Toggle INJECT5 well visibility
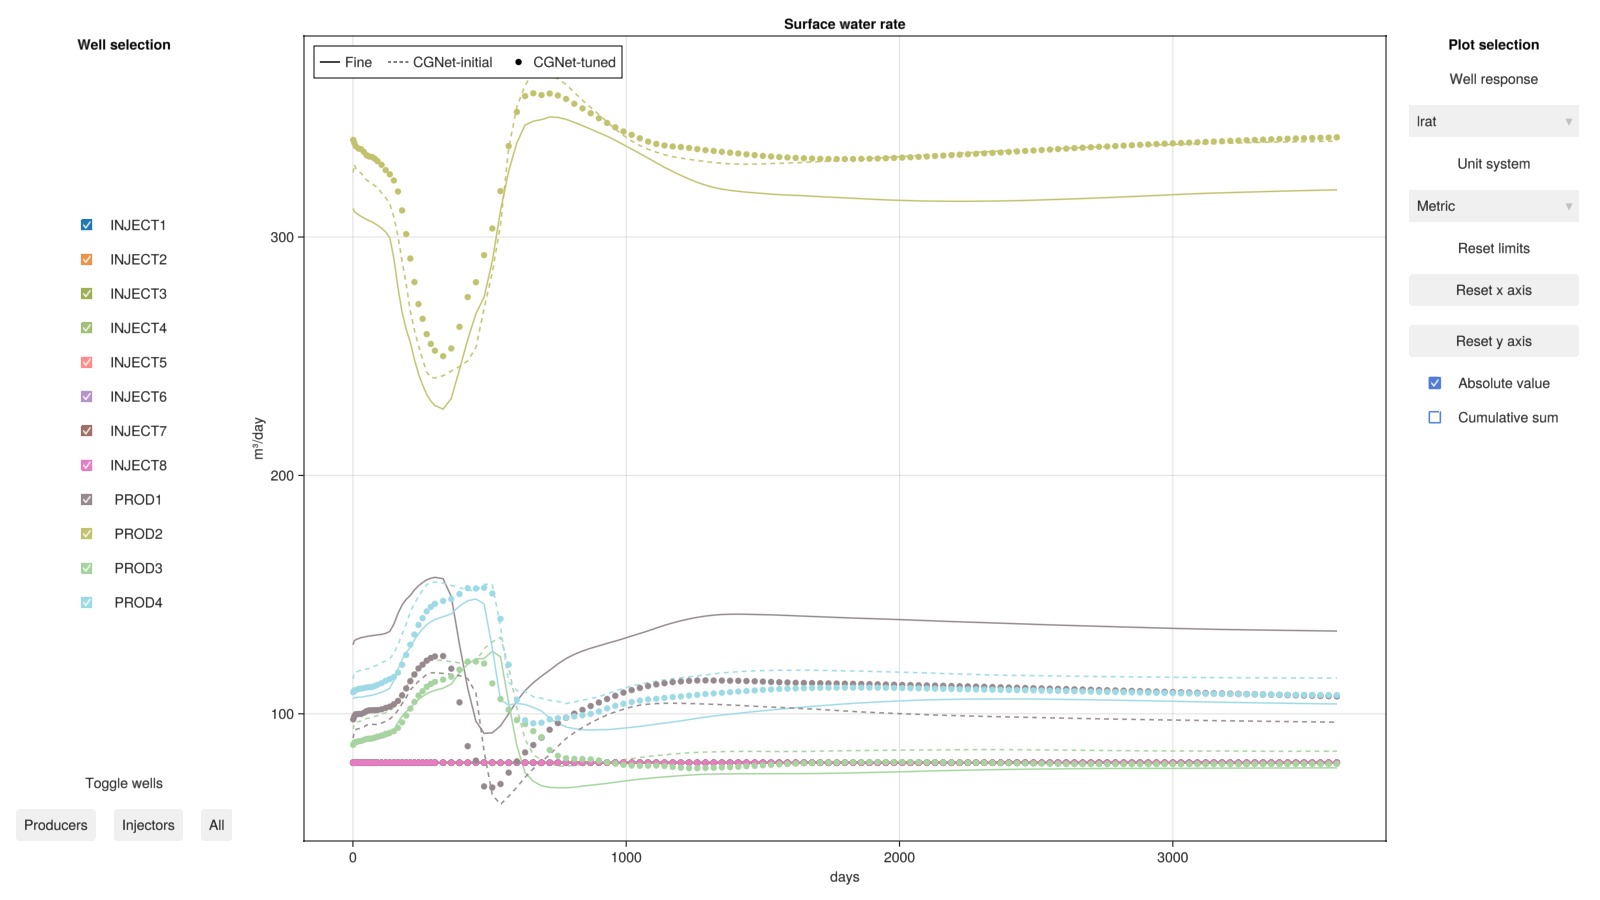This screenshot has height=900, width=1600. coord(87,362)
